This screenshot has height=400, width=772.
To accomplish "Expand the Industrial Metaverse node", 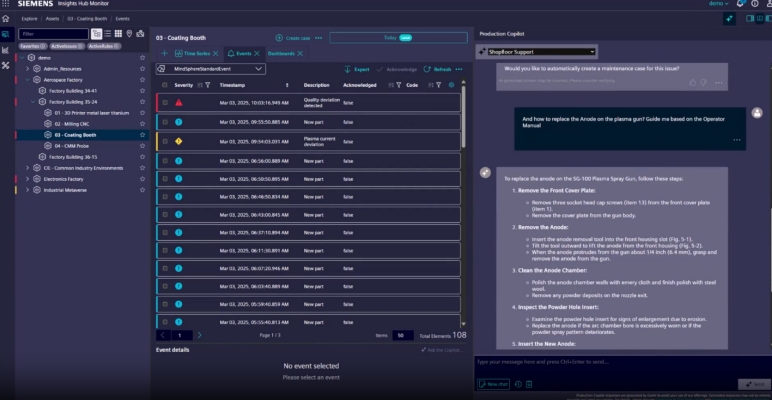I will 28,190.
